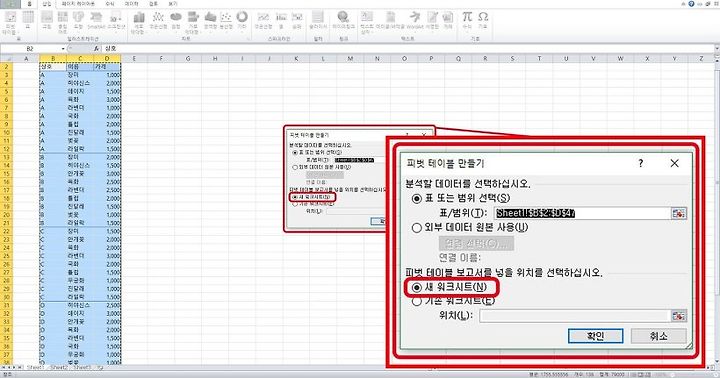720x378 pixels.
Task: Click 확인 button in enlarged dialog
Action: click(x=595, y=336)
